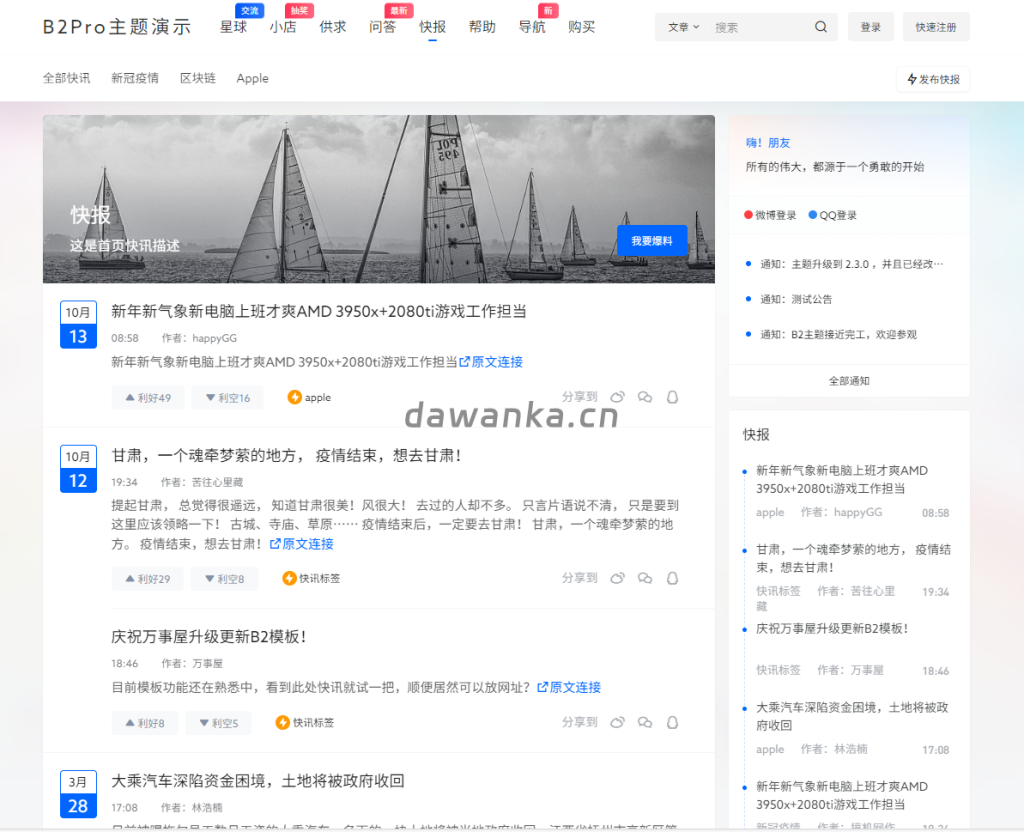Screen dimensions: 1024x832
Task: Open notice about theme upgrade 2.3.0
Action: pyautogui.click(x=852, y=264)
